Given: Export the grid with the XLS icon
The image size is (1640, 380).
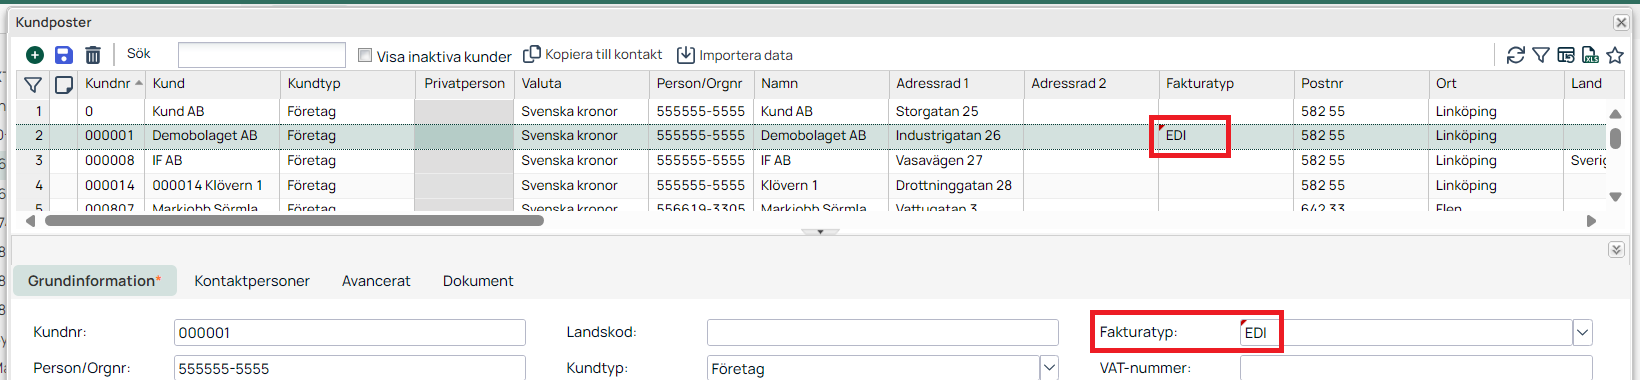Looking at the screenshot, I should (x=1590, y=55).
